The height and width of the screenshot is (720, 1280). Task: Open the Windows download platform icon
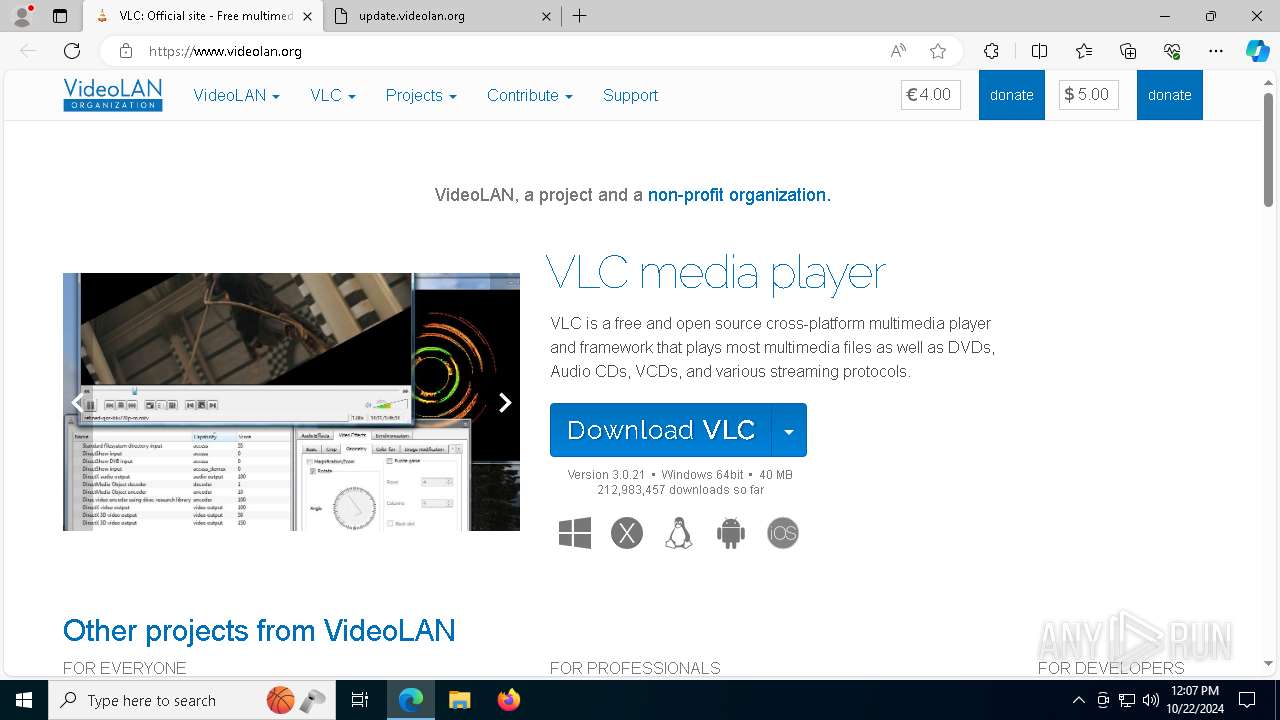[575, 533]
